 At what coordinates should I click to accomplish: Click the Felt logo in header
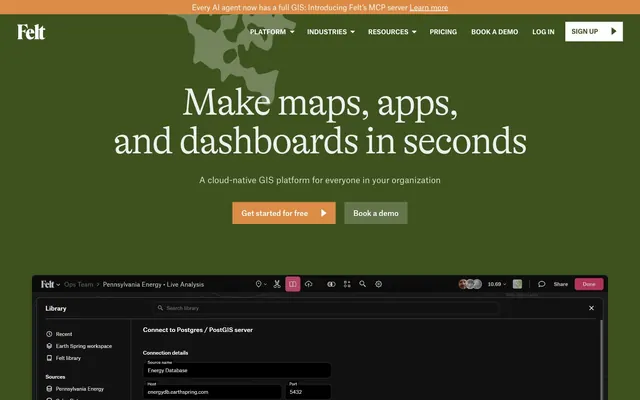(x=31, y=32)
